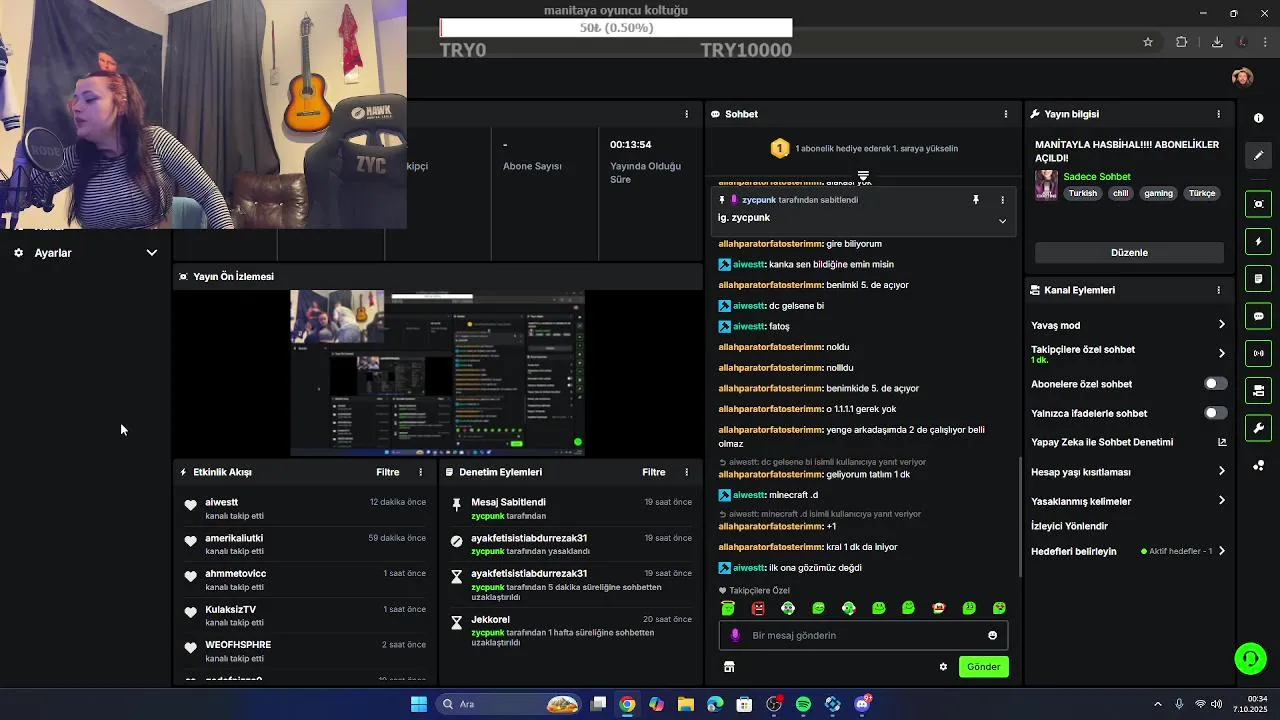Click the pencil edit icon in right sidebar
The width and height of the screenshot is (1280, 720).
click(x=1258, y=155)
